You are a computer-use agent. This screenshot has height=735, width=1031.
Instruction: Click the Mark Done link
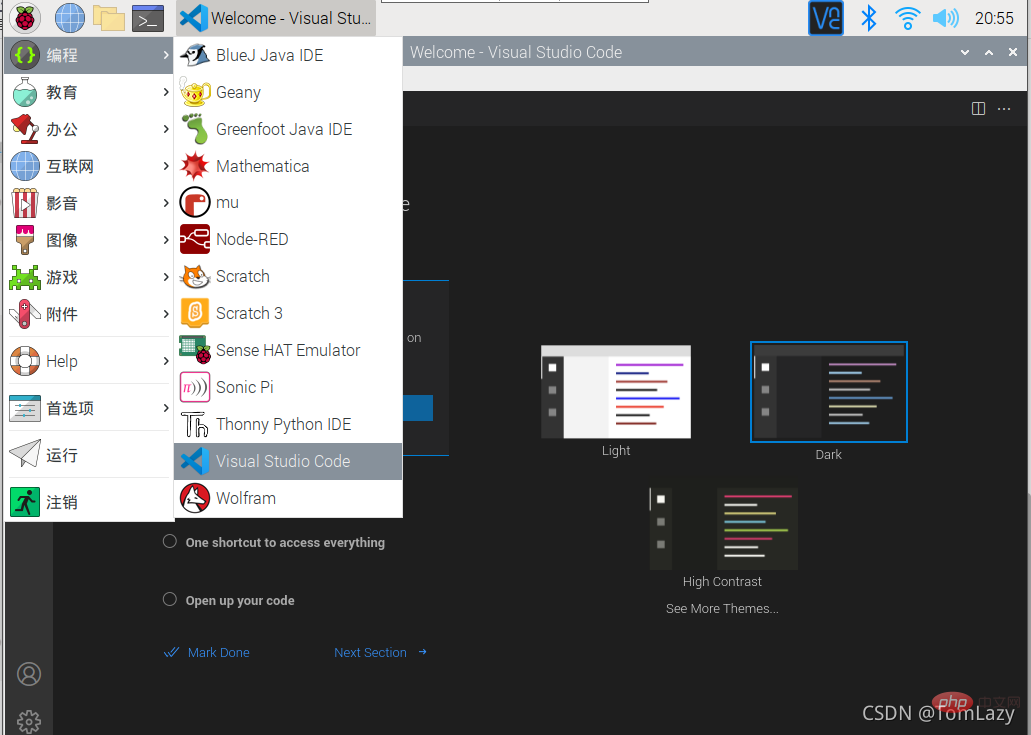point(218,653)
